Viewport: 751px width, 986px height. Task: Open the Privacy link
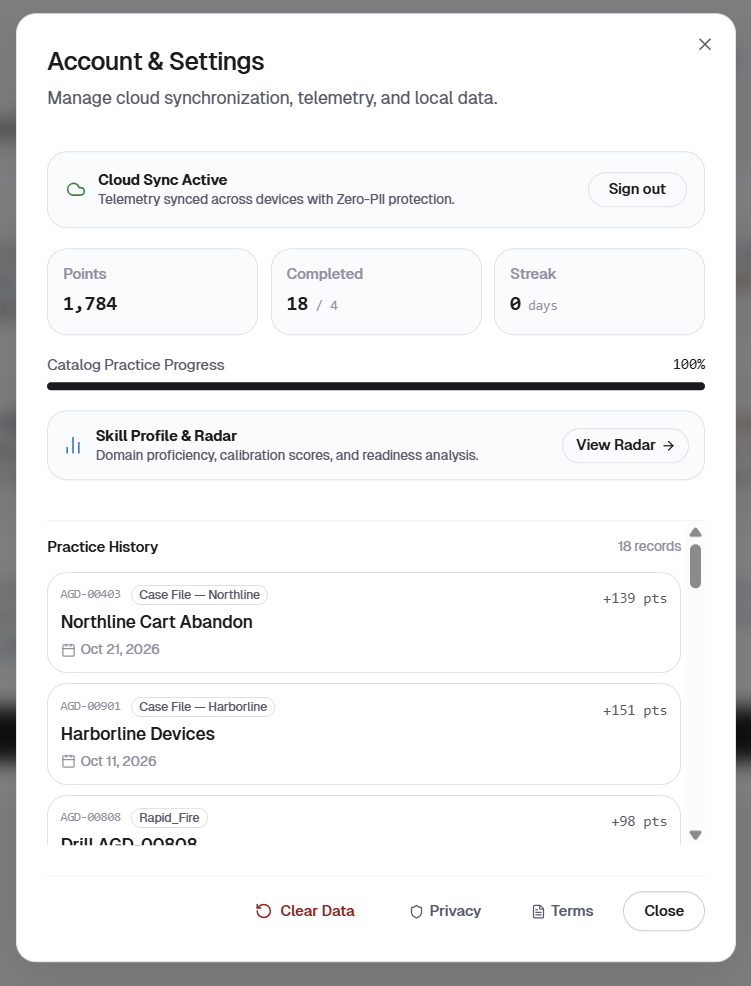point(445,911)
